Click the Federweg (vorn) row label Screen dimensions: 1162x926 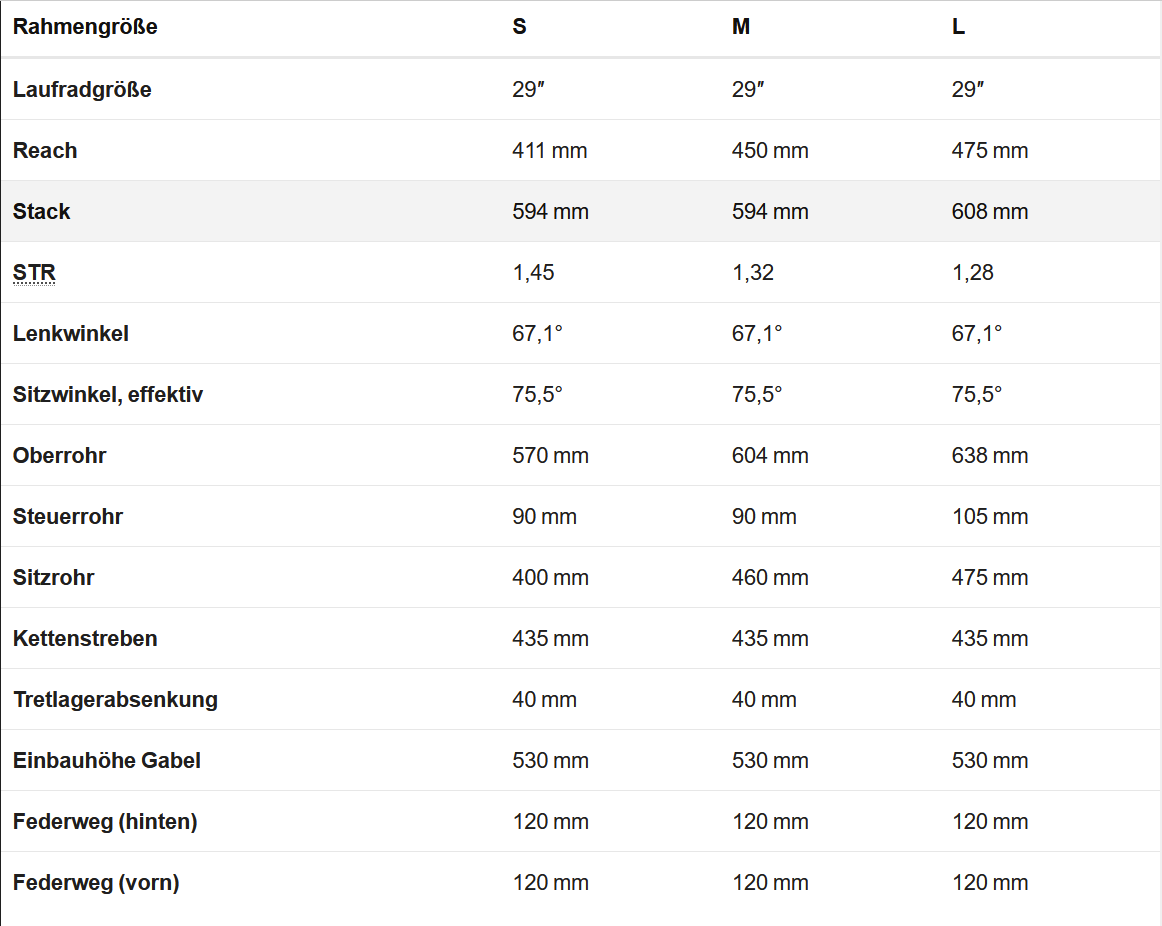(x=96, y=883)
